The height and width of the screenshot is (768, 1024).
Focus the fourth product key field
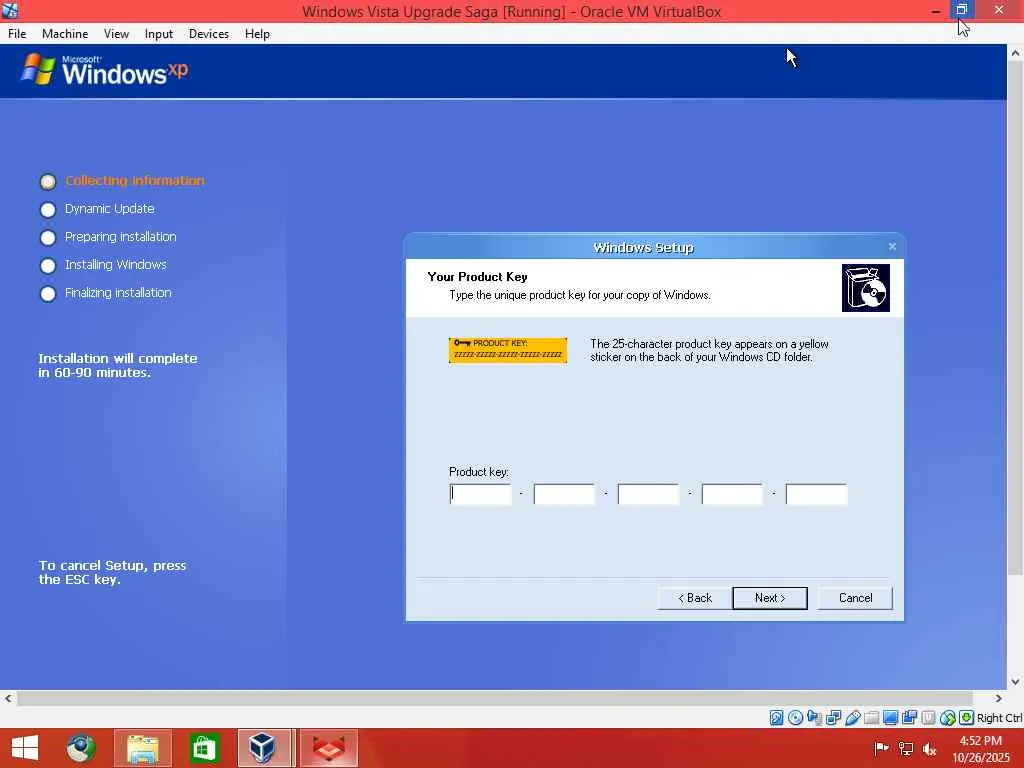click(x=732, y=494)
